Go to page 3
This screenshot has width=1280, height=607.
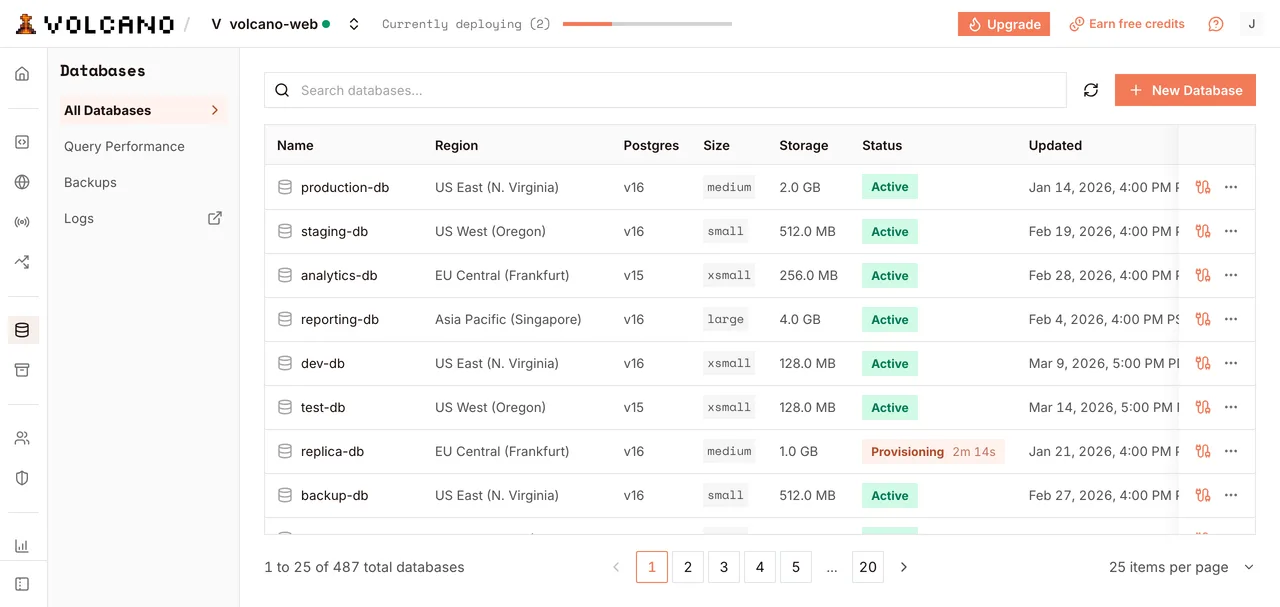coord(724,567)
